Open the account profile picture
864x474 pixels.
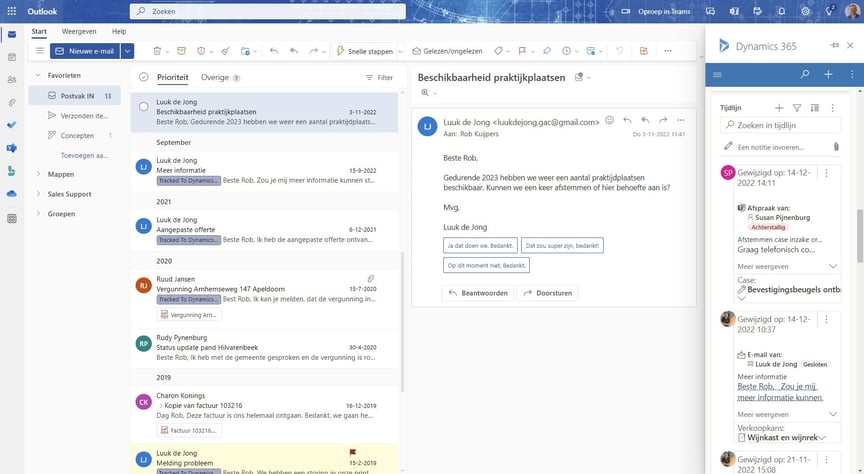(852, 11)
